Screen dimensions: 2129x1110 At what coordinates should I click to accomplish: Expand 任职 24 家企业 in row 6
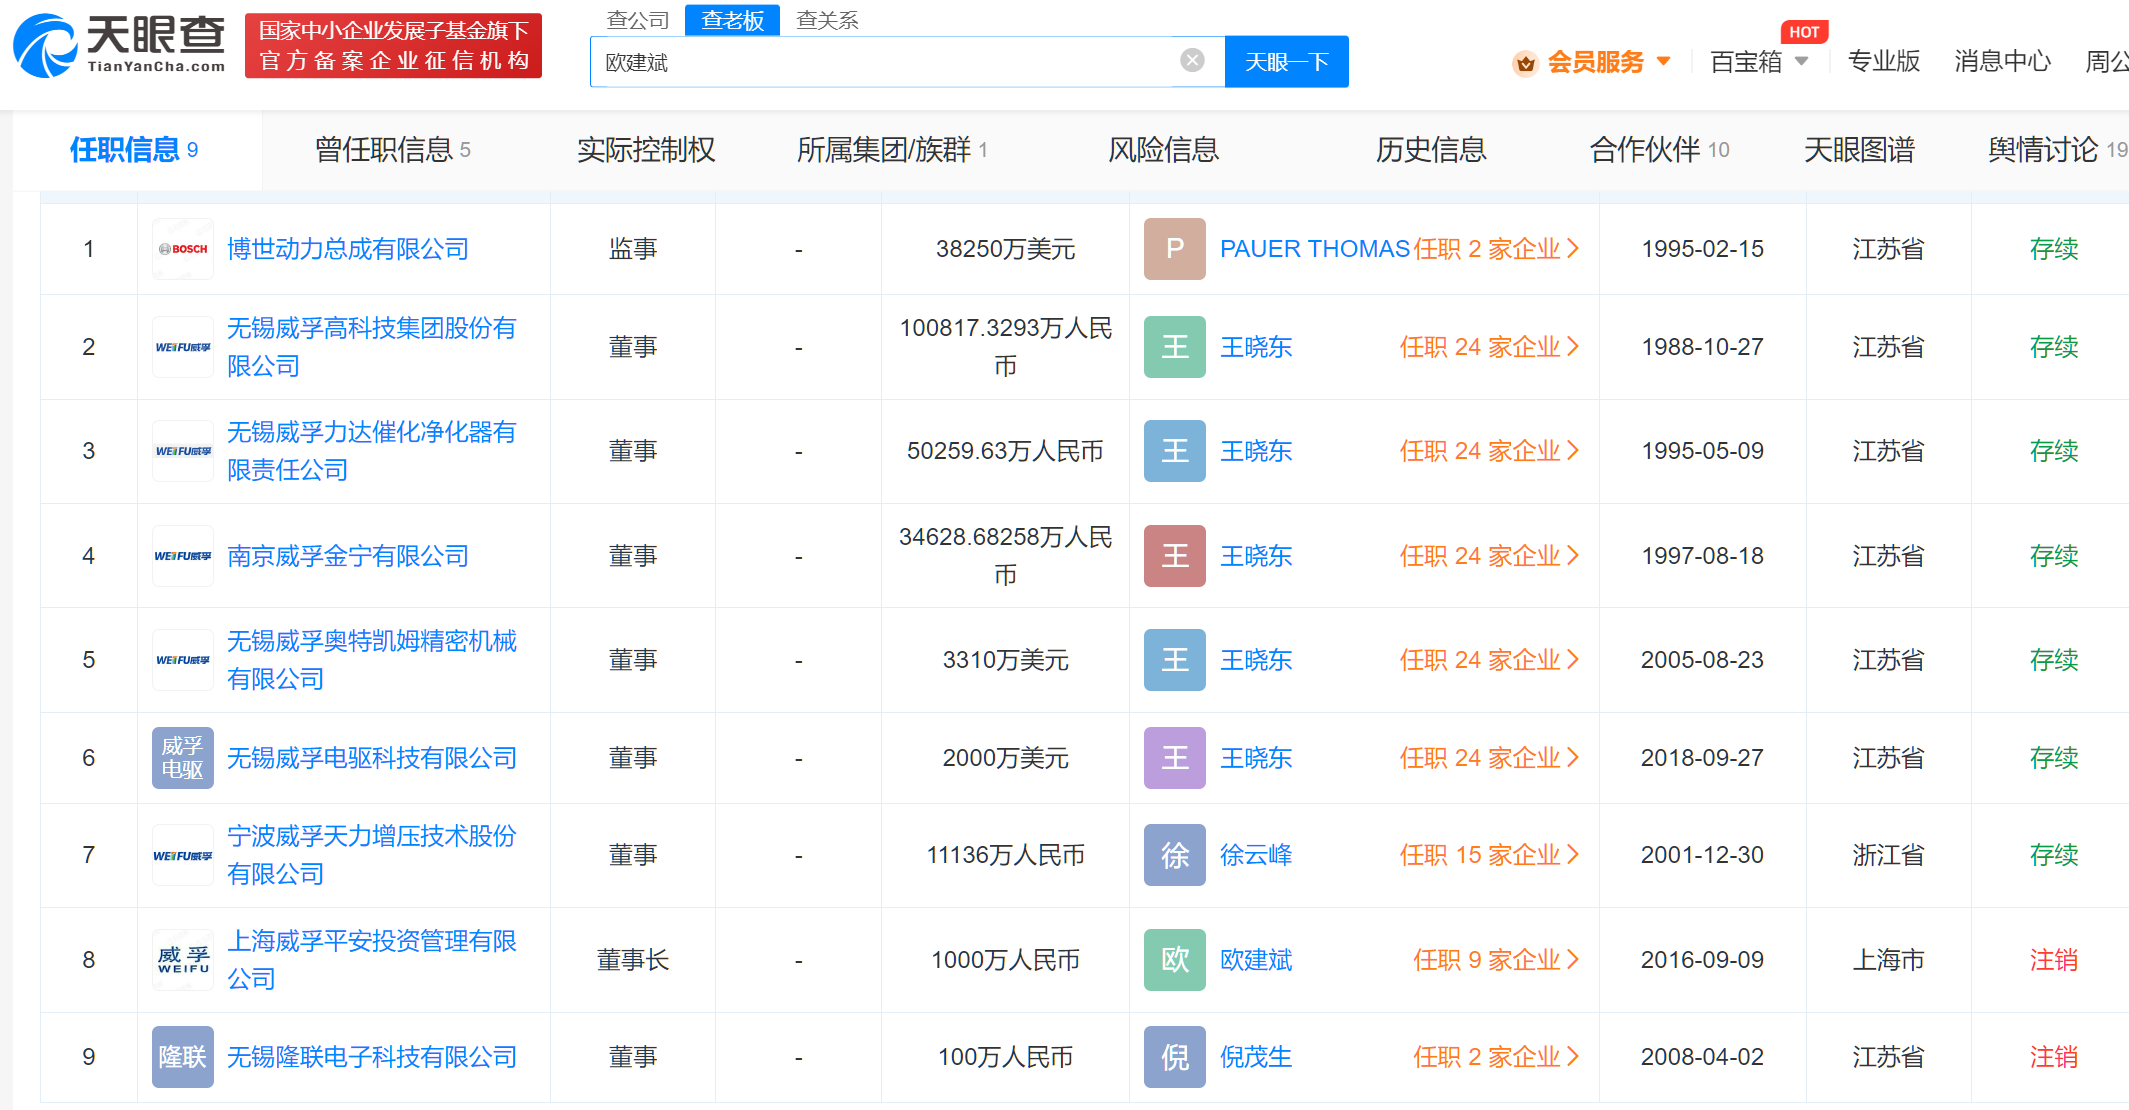point(1490,758)
